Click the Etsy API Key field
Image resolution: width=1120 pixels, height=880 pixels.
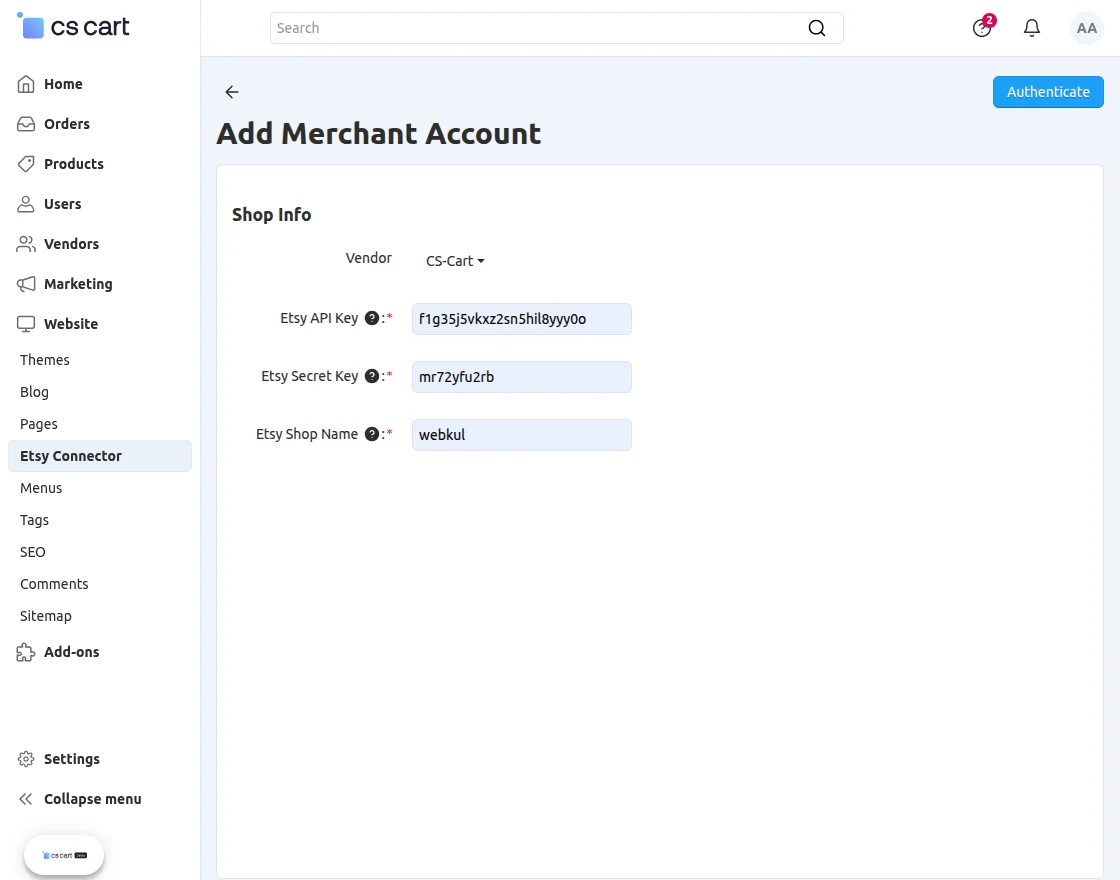pos(521,319)
